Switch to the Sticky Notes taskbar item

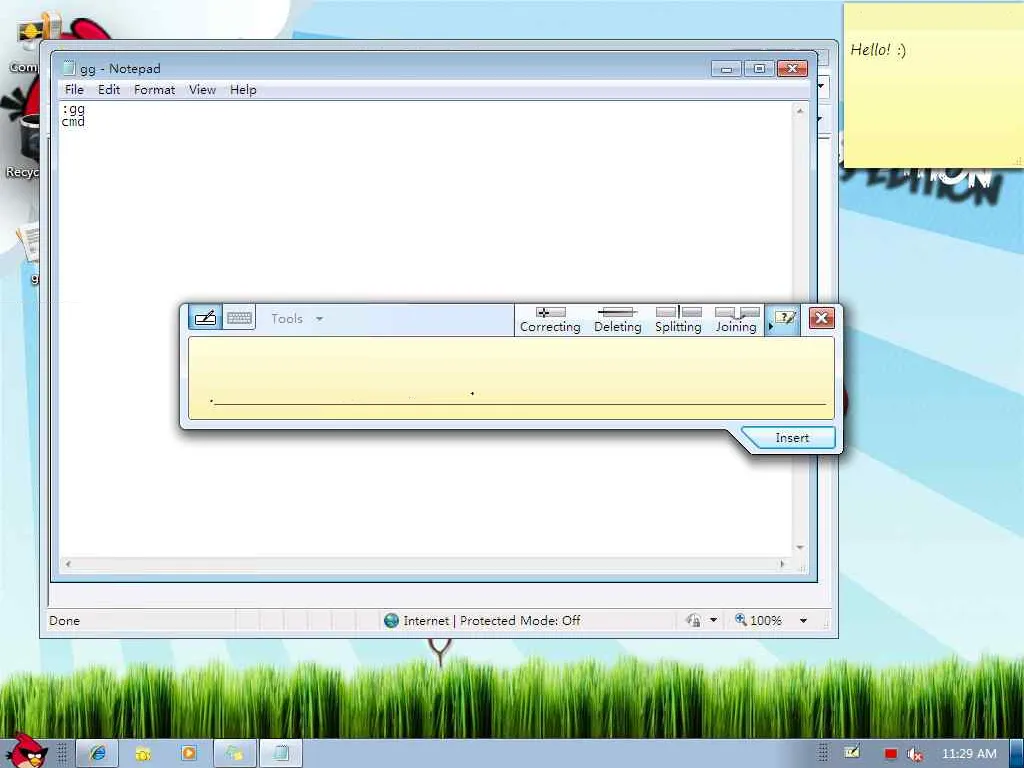pos(234,754)
